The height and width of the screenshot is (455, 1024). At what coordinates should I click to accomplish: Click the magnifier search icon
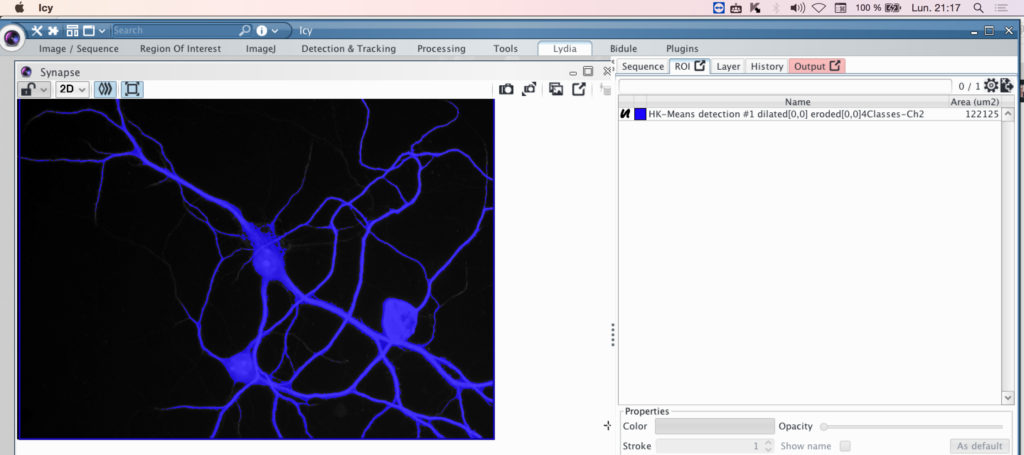coord(245,30)
